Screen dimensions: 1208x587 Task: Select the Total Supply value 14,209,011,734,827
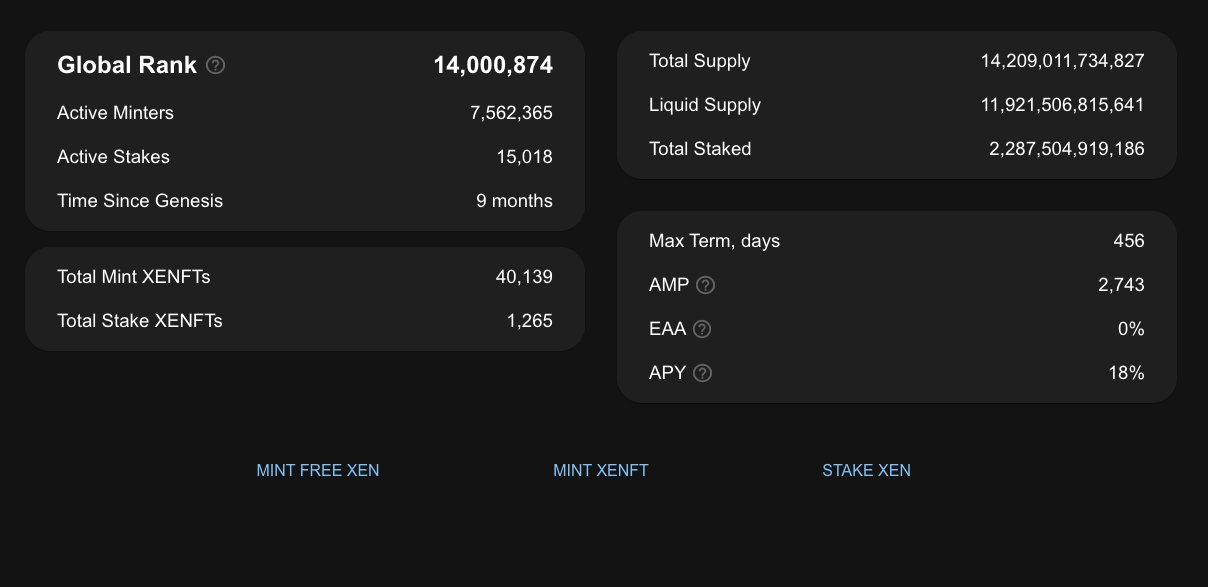tap(1063, 61)
